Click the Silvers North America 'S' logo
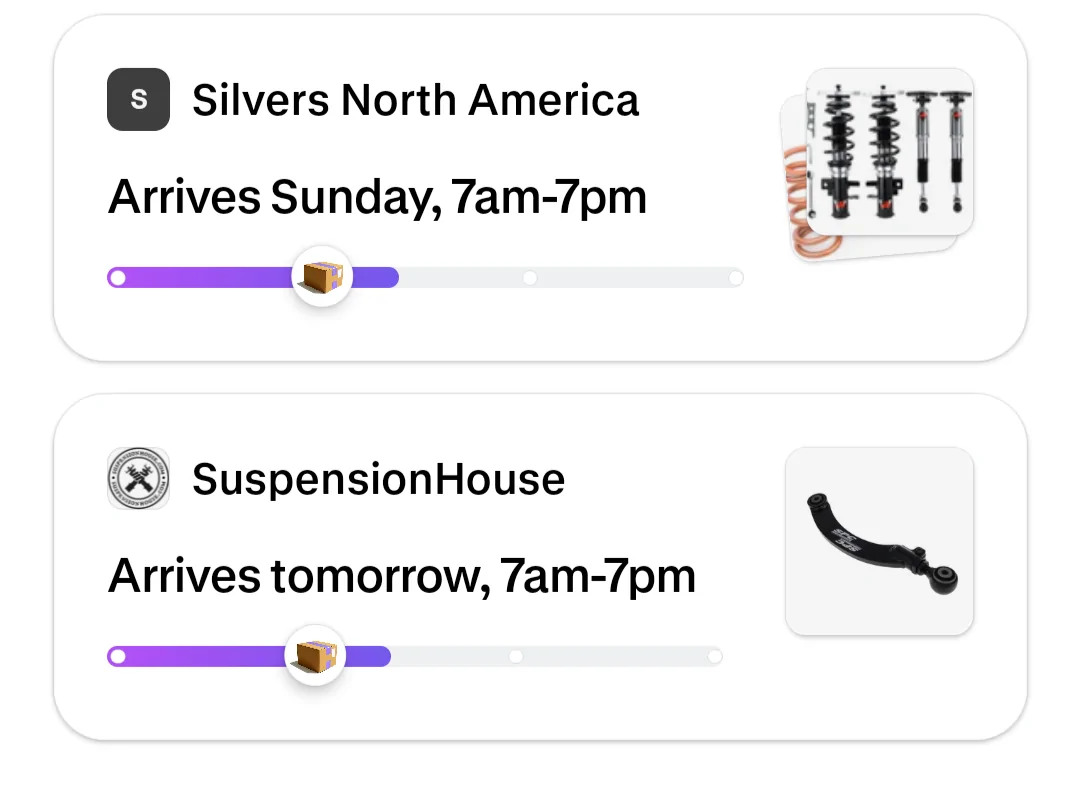Viewport: 1080px width, 791px height. tap(138, 99)
